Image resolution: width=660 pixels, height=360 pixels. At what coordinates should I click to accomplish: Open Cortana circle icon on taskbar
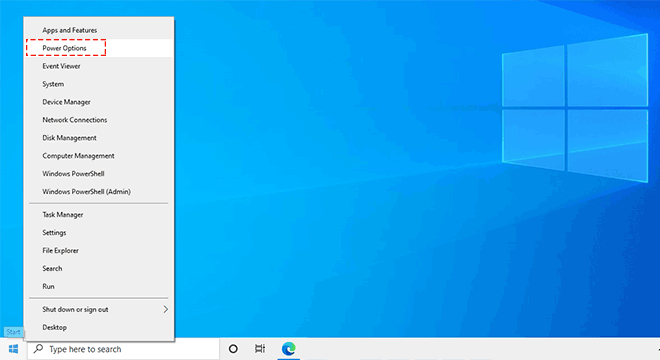click(x=233, y=349)
